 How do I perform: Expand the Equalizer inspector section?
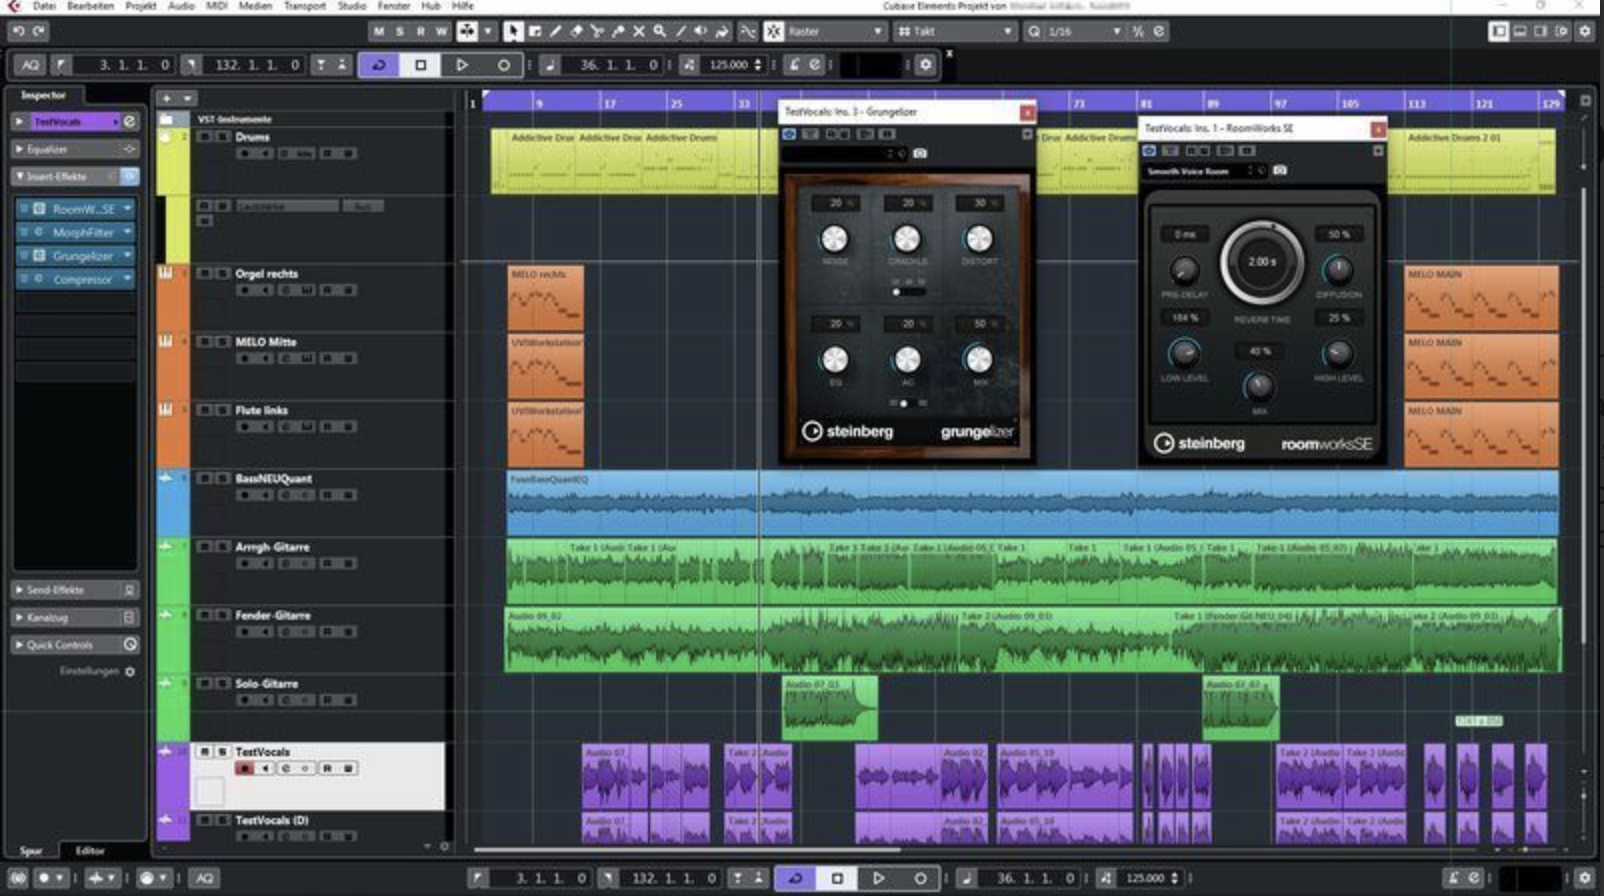[x=47, y=149]
